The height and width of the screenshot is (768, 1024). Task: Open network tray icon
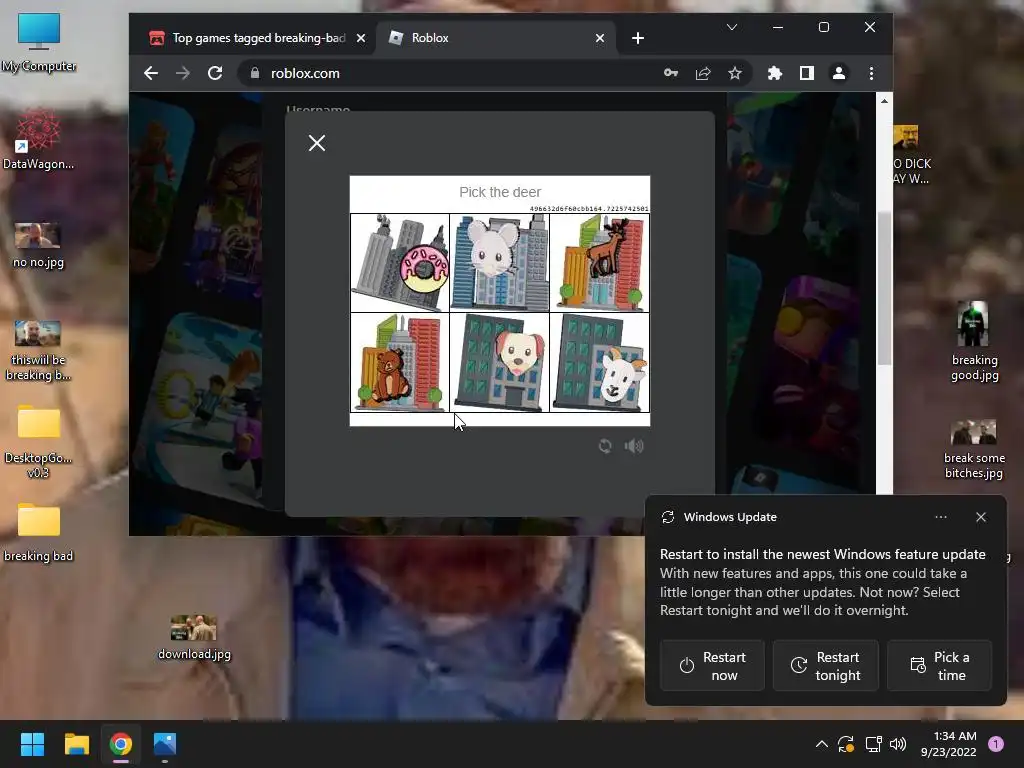[873, 744]
